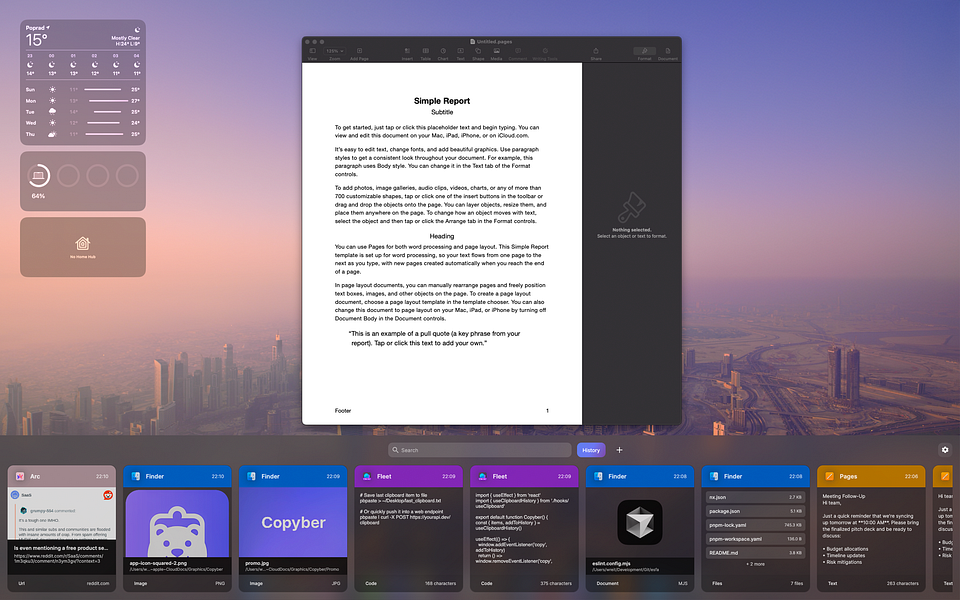Screen dimensions: 960x600
Task: Open the 125% zoom dropdown in Pages
Action: pyautogui.click(x=335, y=51)
